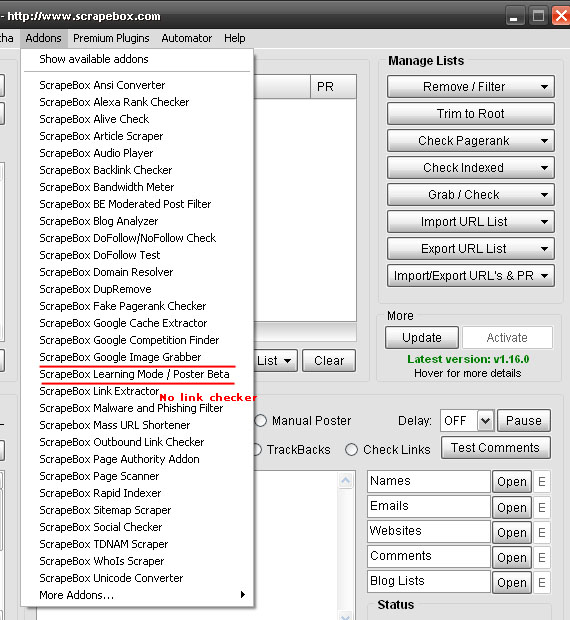Open the Premium Plugins menu
Image resolution: width=570 pixels, height=620 pixels.
tap(111, 38)
